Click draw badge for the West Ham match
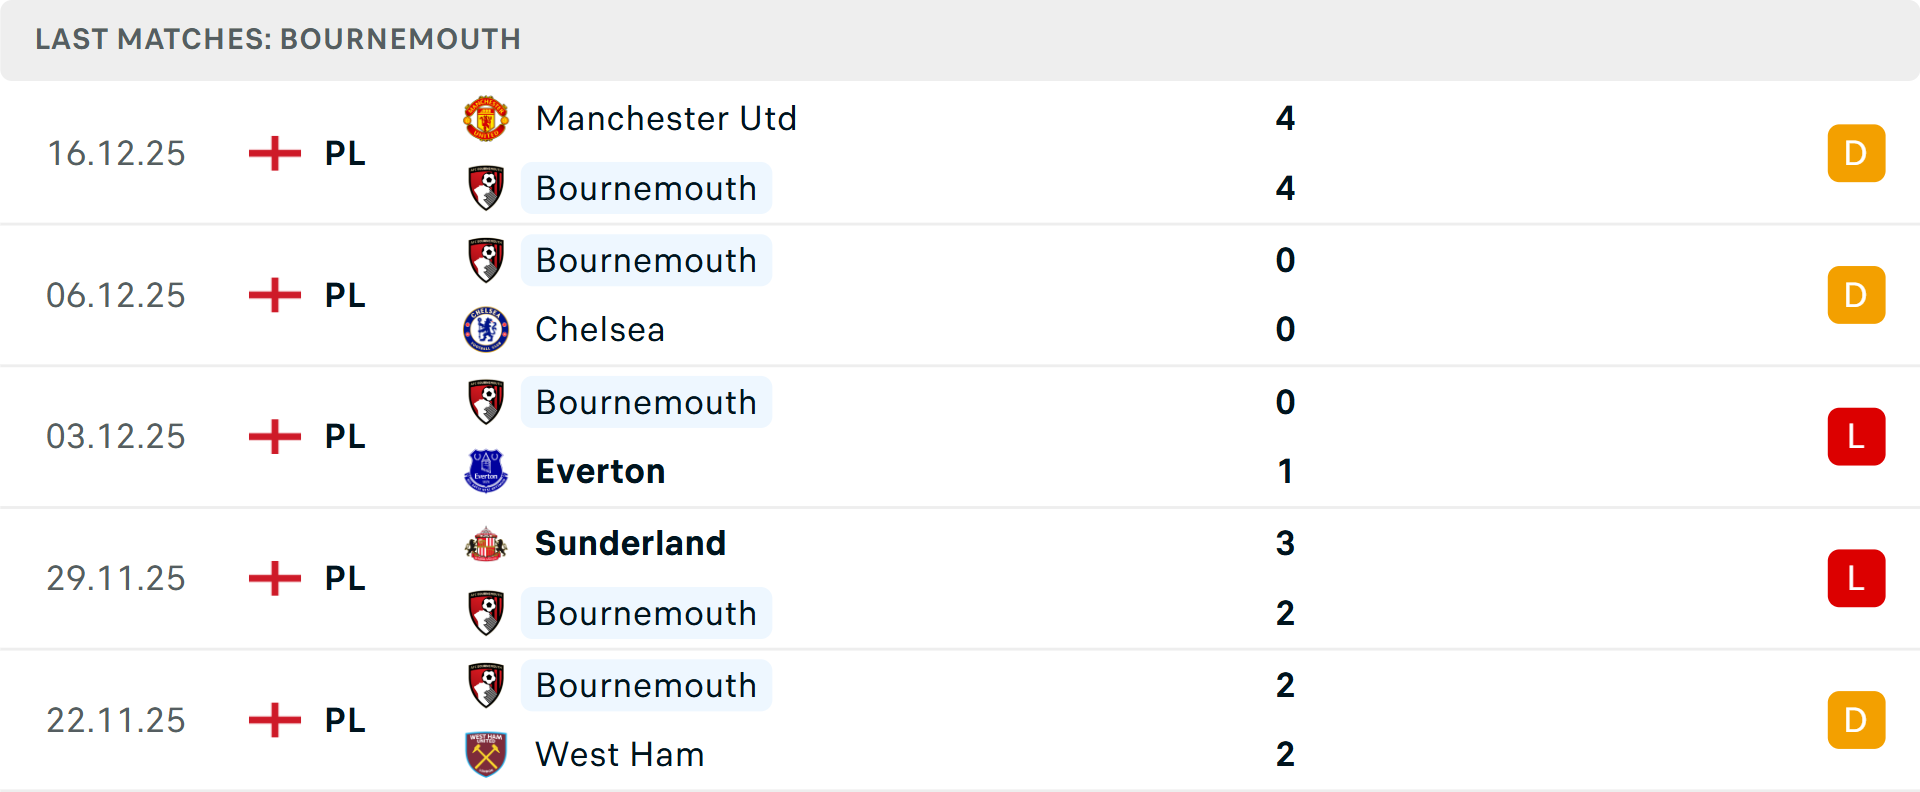This screenshot has width=1920, height=792. tap(1856, 720)
